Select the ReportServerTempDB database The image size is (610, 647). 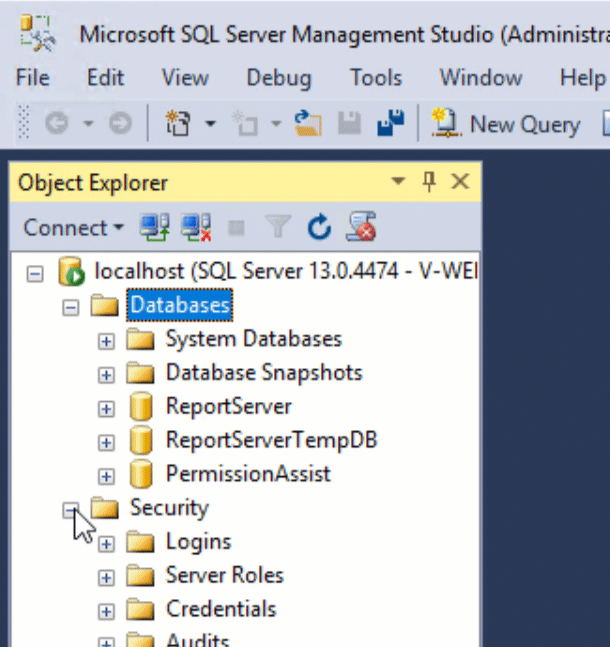coord(272,440)
